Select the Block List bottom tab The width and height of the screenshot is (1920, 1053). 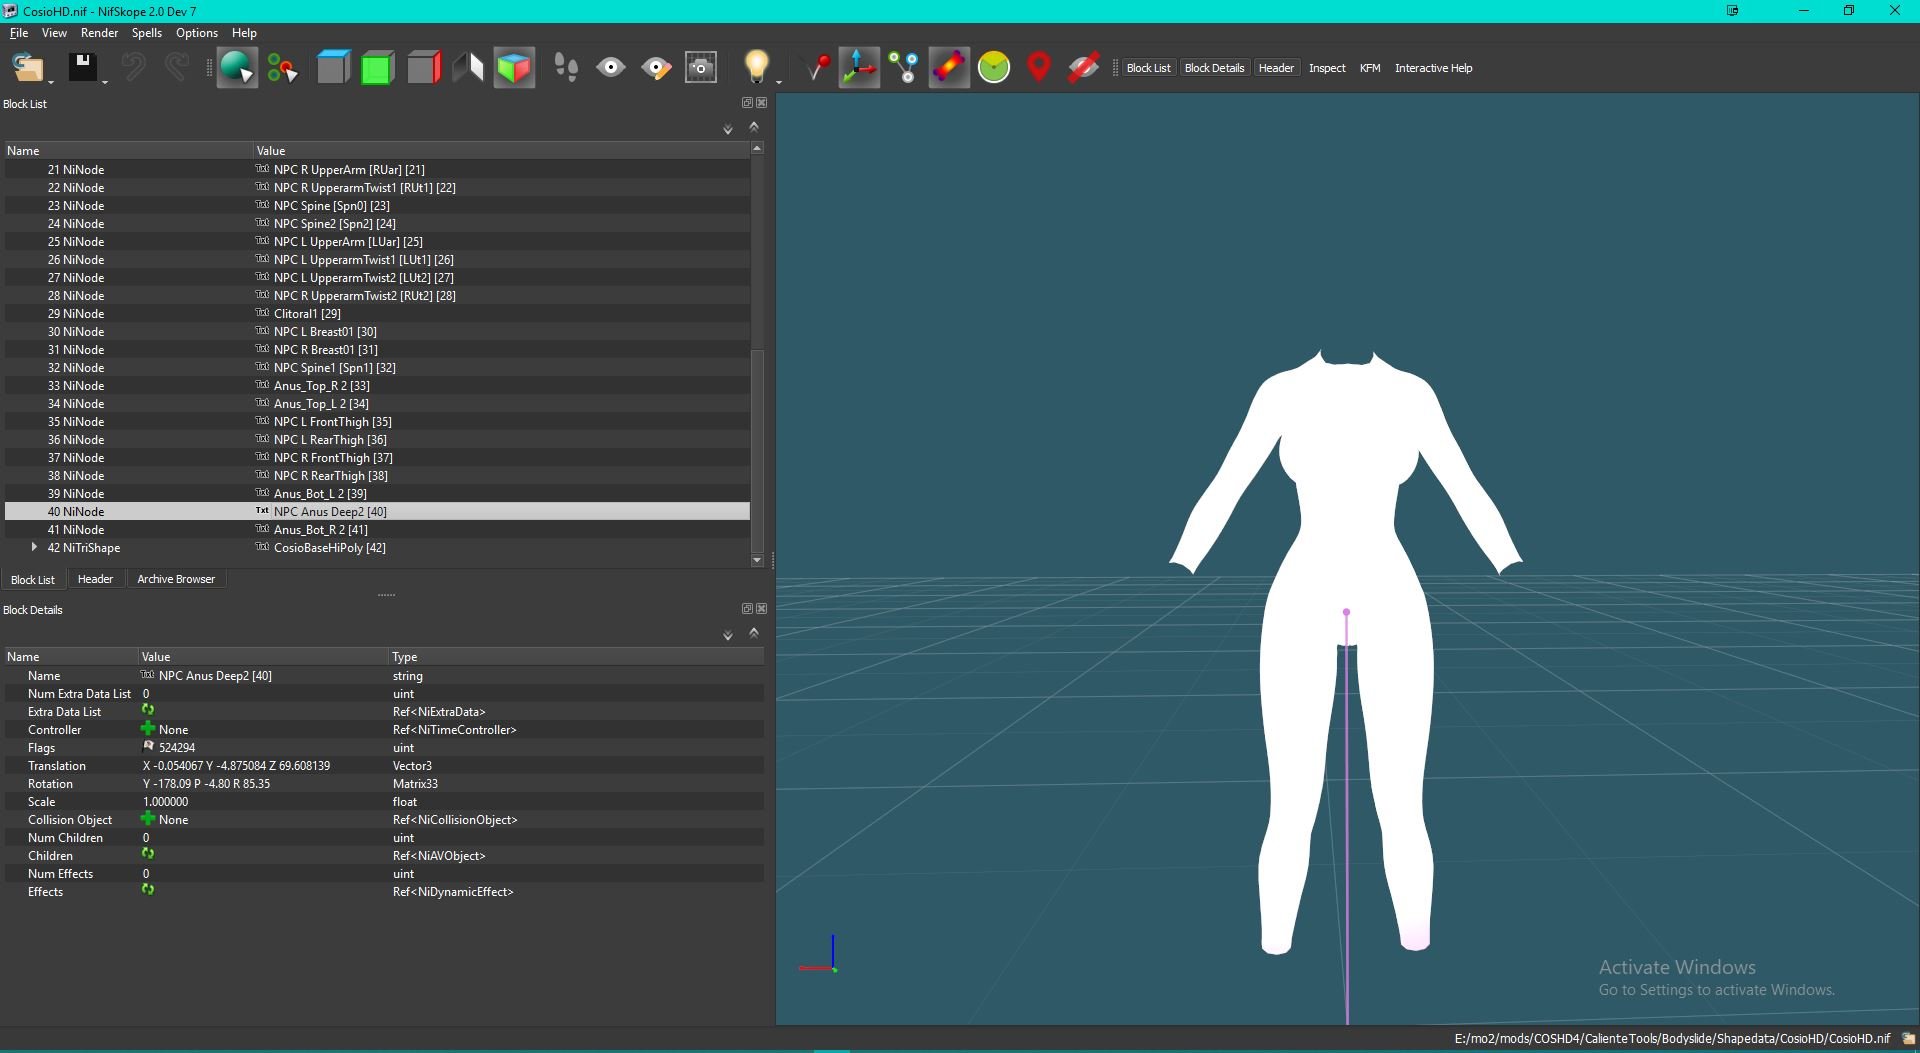(33, 580)
